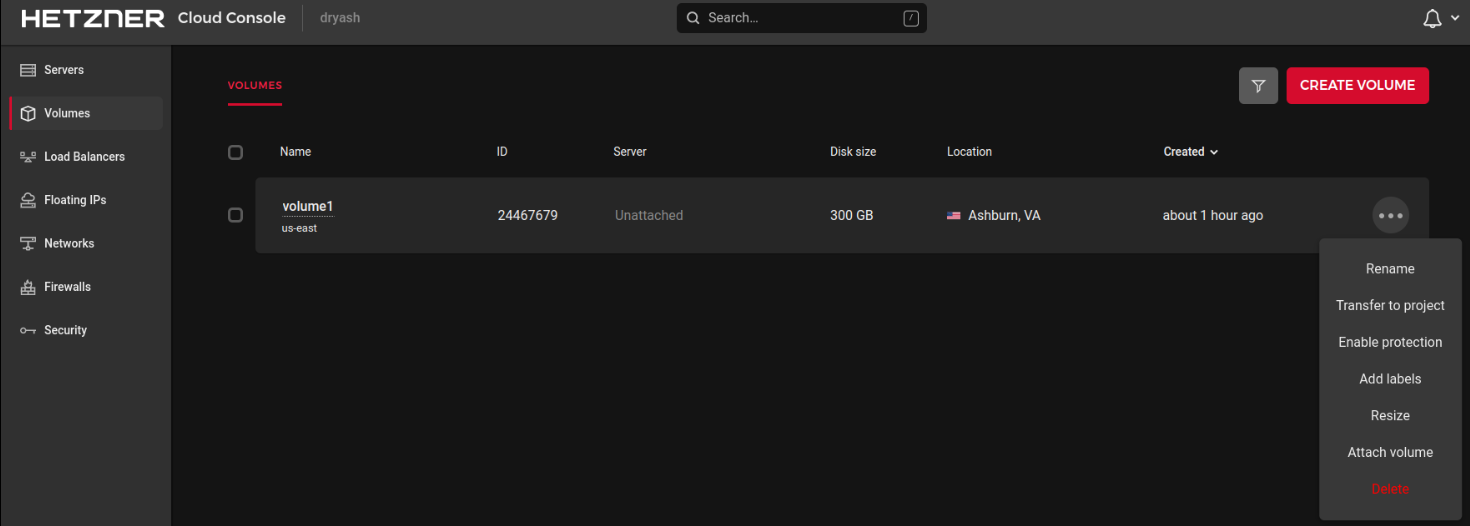This screenshot has width=1470, height=526.
Task: Open Networks using its sidebar icon
Action: pos(28,244)
